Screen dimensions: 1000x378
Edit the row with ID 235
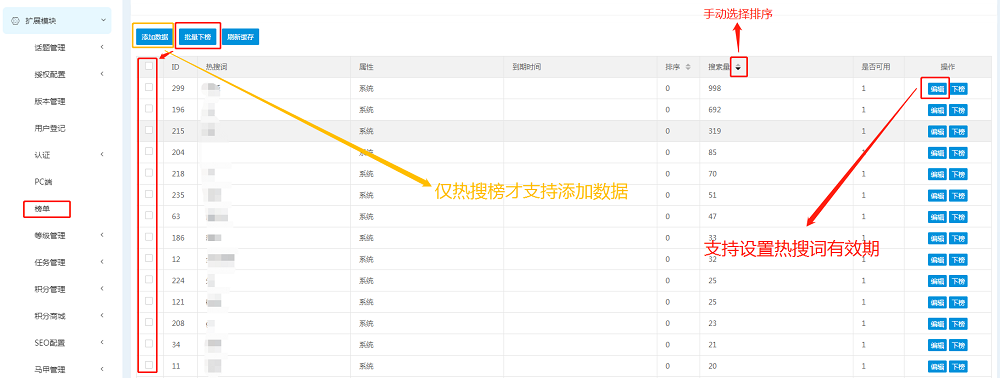pos(937,196)
